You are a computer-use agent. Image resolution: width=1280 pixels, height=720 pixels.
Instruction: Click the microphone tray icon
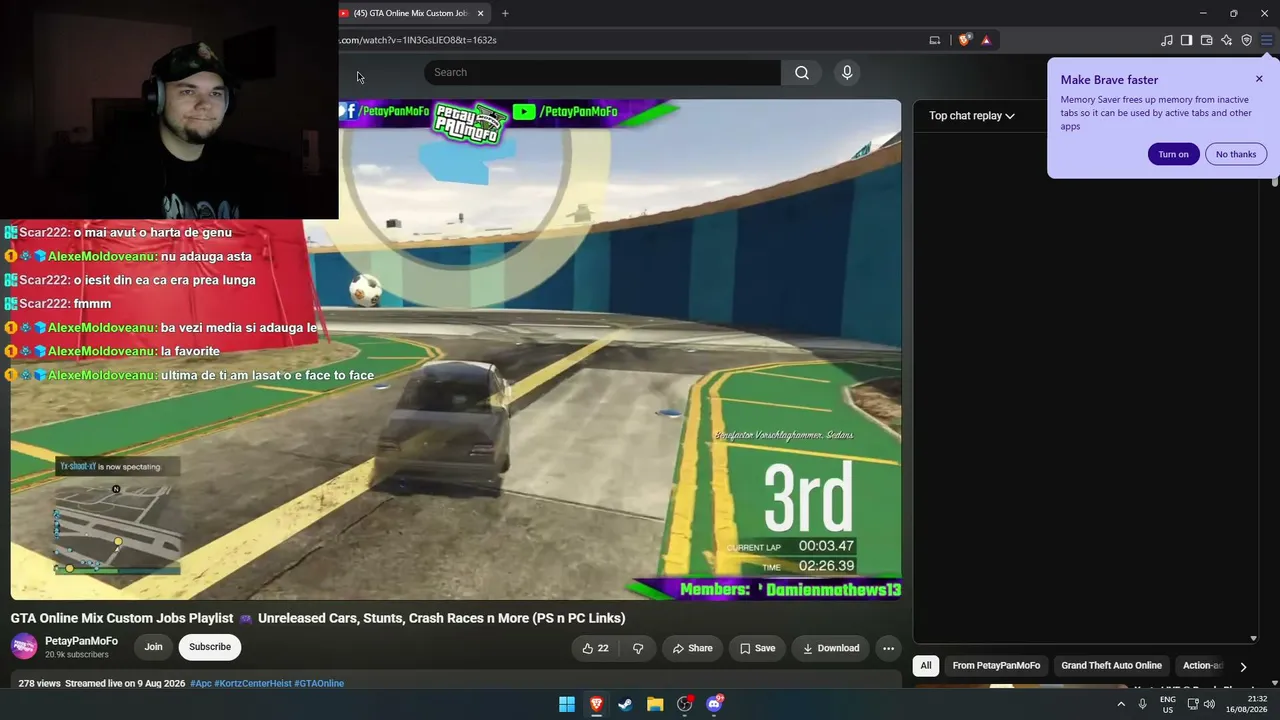pyautogui.click(x=1142, y=704)
